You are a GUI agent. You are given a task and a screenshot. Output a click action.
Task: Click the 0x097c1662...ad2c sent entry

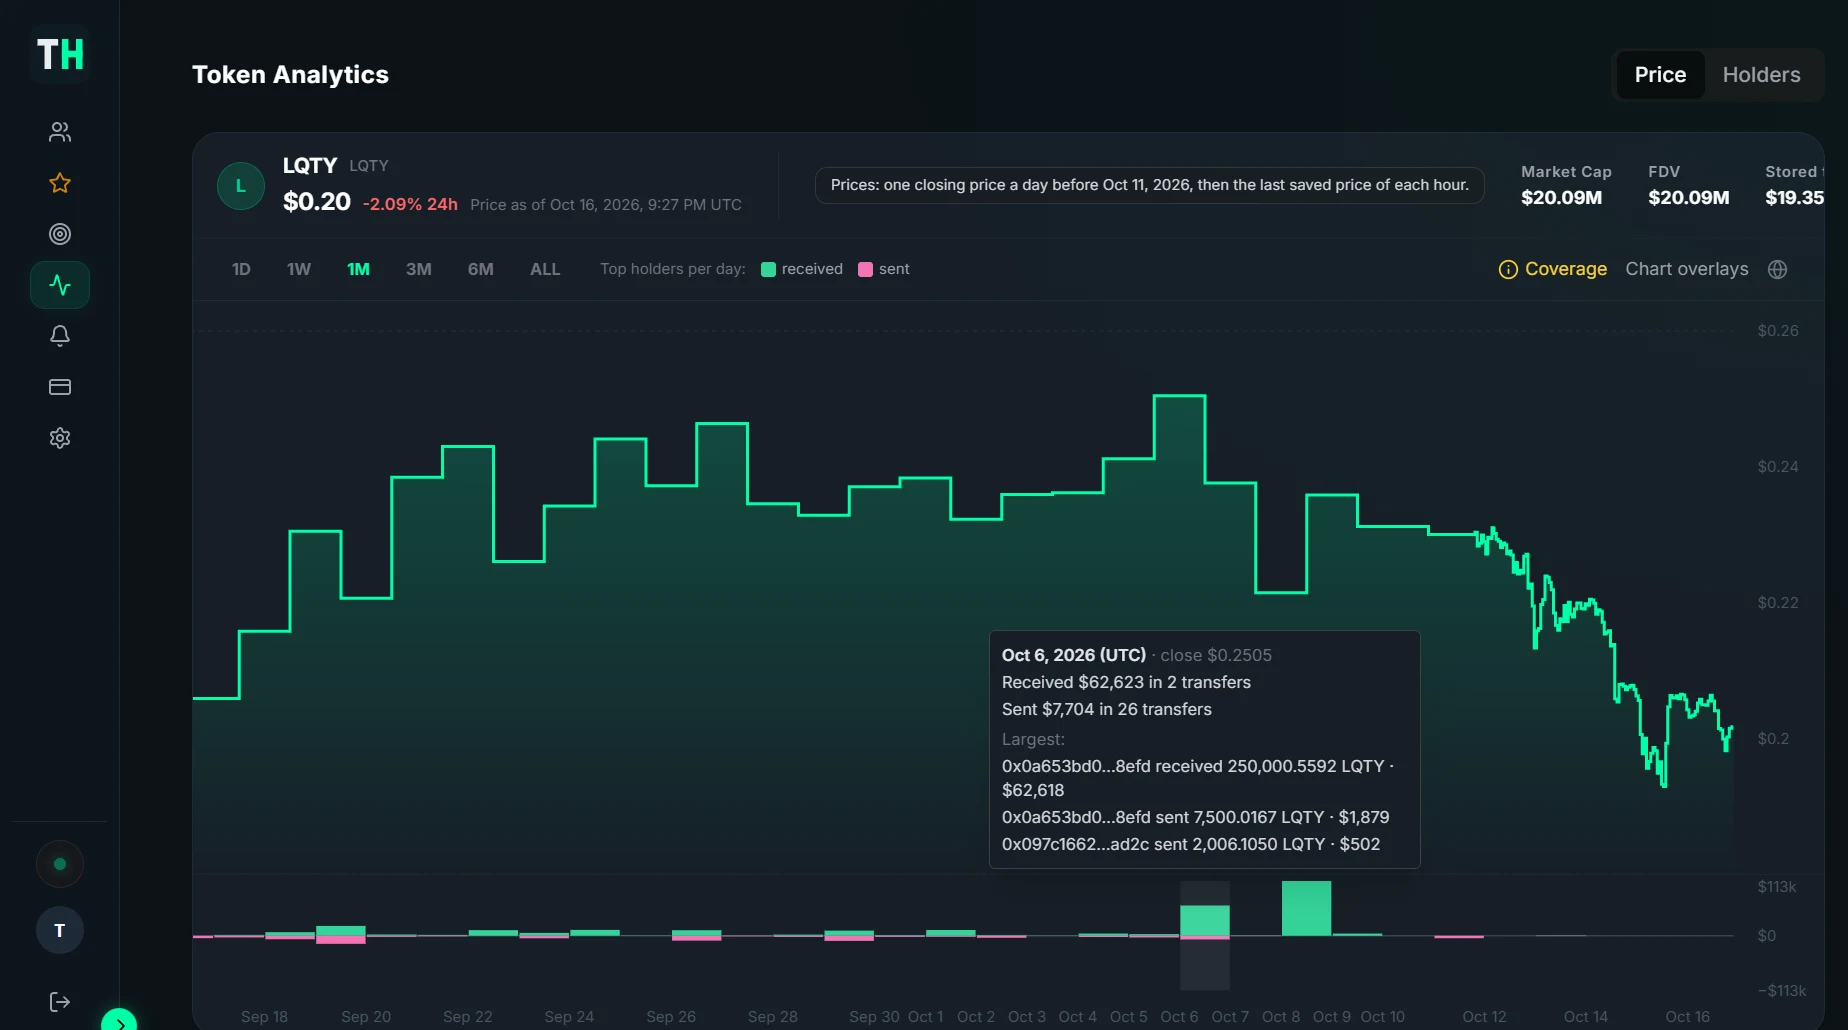(x=1191, y=844)
